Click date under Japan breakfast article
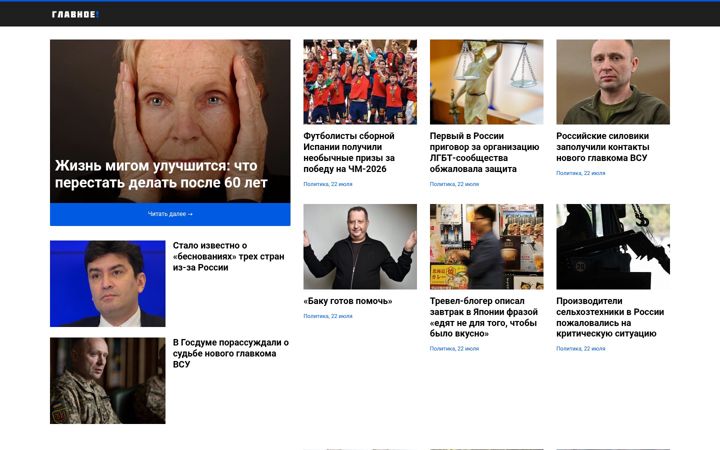720x450 pixels. pyautogui.click(x=454, y=349)
